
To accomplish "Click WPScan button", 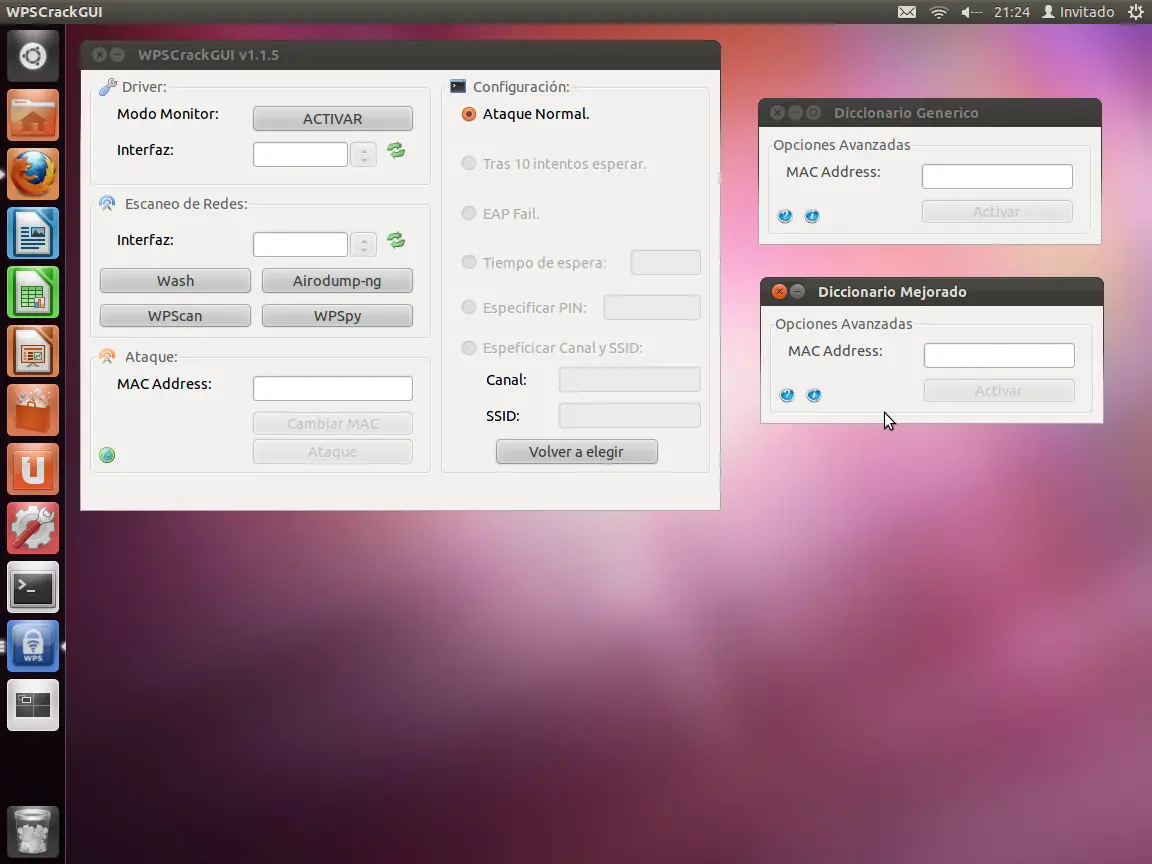I will pos(176,316).
